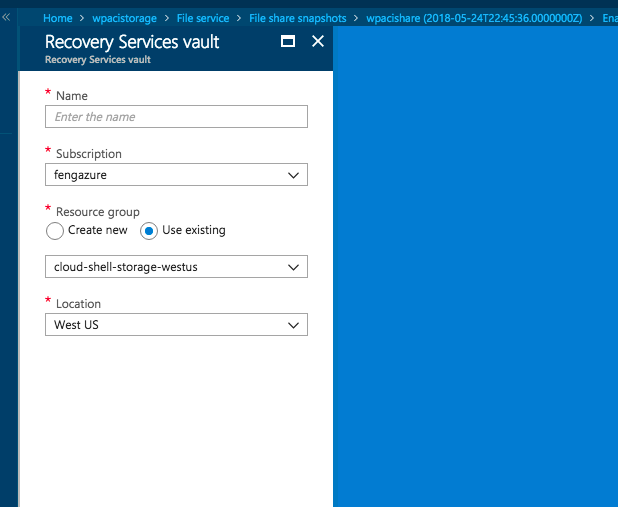Select the Create new radio button
Image resolution: width=618 pixels, height=507 pixels.
(55, 231)
